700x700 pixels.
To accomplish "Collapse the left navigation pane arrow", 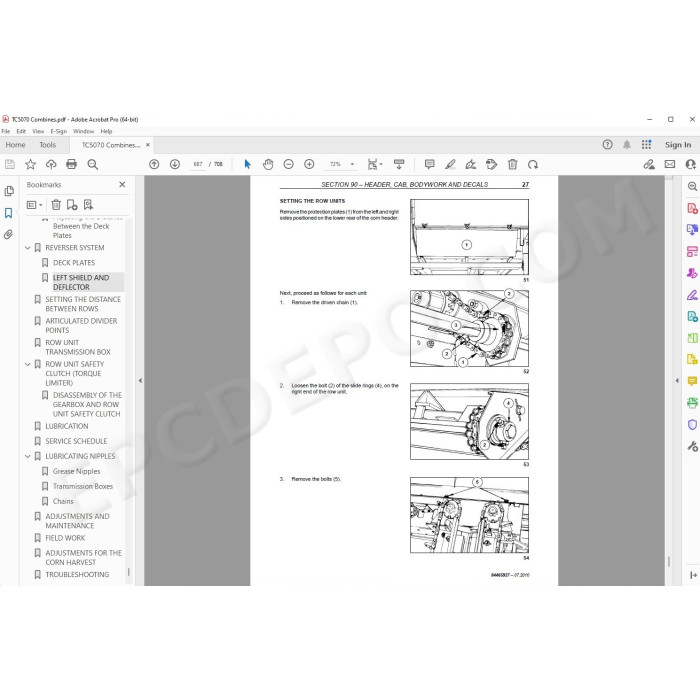I will pyautogui.click(x=140, y=380).
